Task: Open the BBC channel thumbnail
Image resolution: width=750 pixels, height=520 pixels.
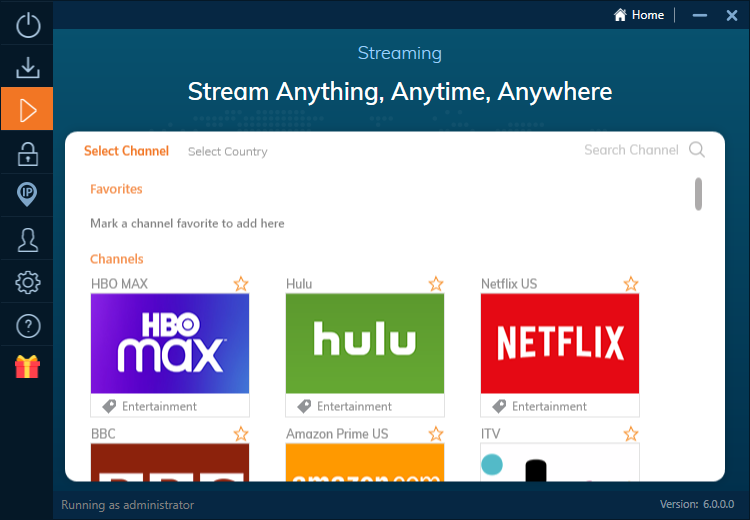Action: click(x=170, y=462)
